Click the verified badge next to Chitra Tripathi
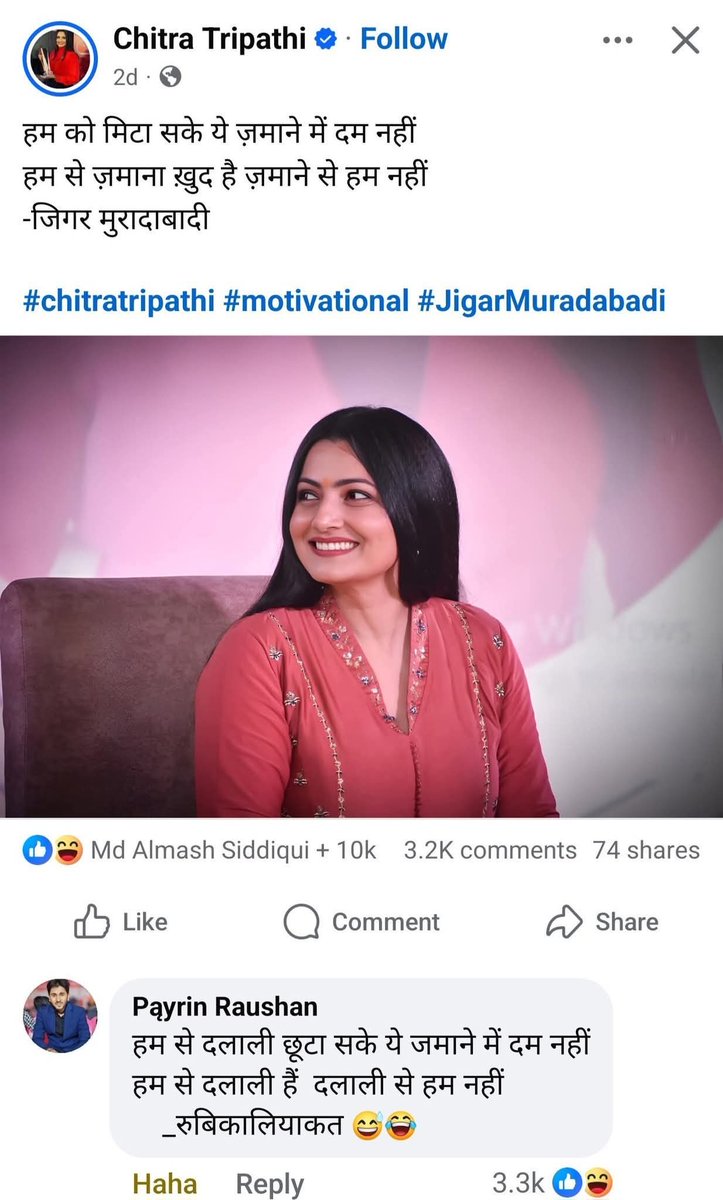This screenshot has height=1200, width=723. [325, 40]
